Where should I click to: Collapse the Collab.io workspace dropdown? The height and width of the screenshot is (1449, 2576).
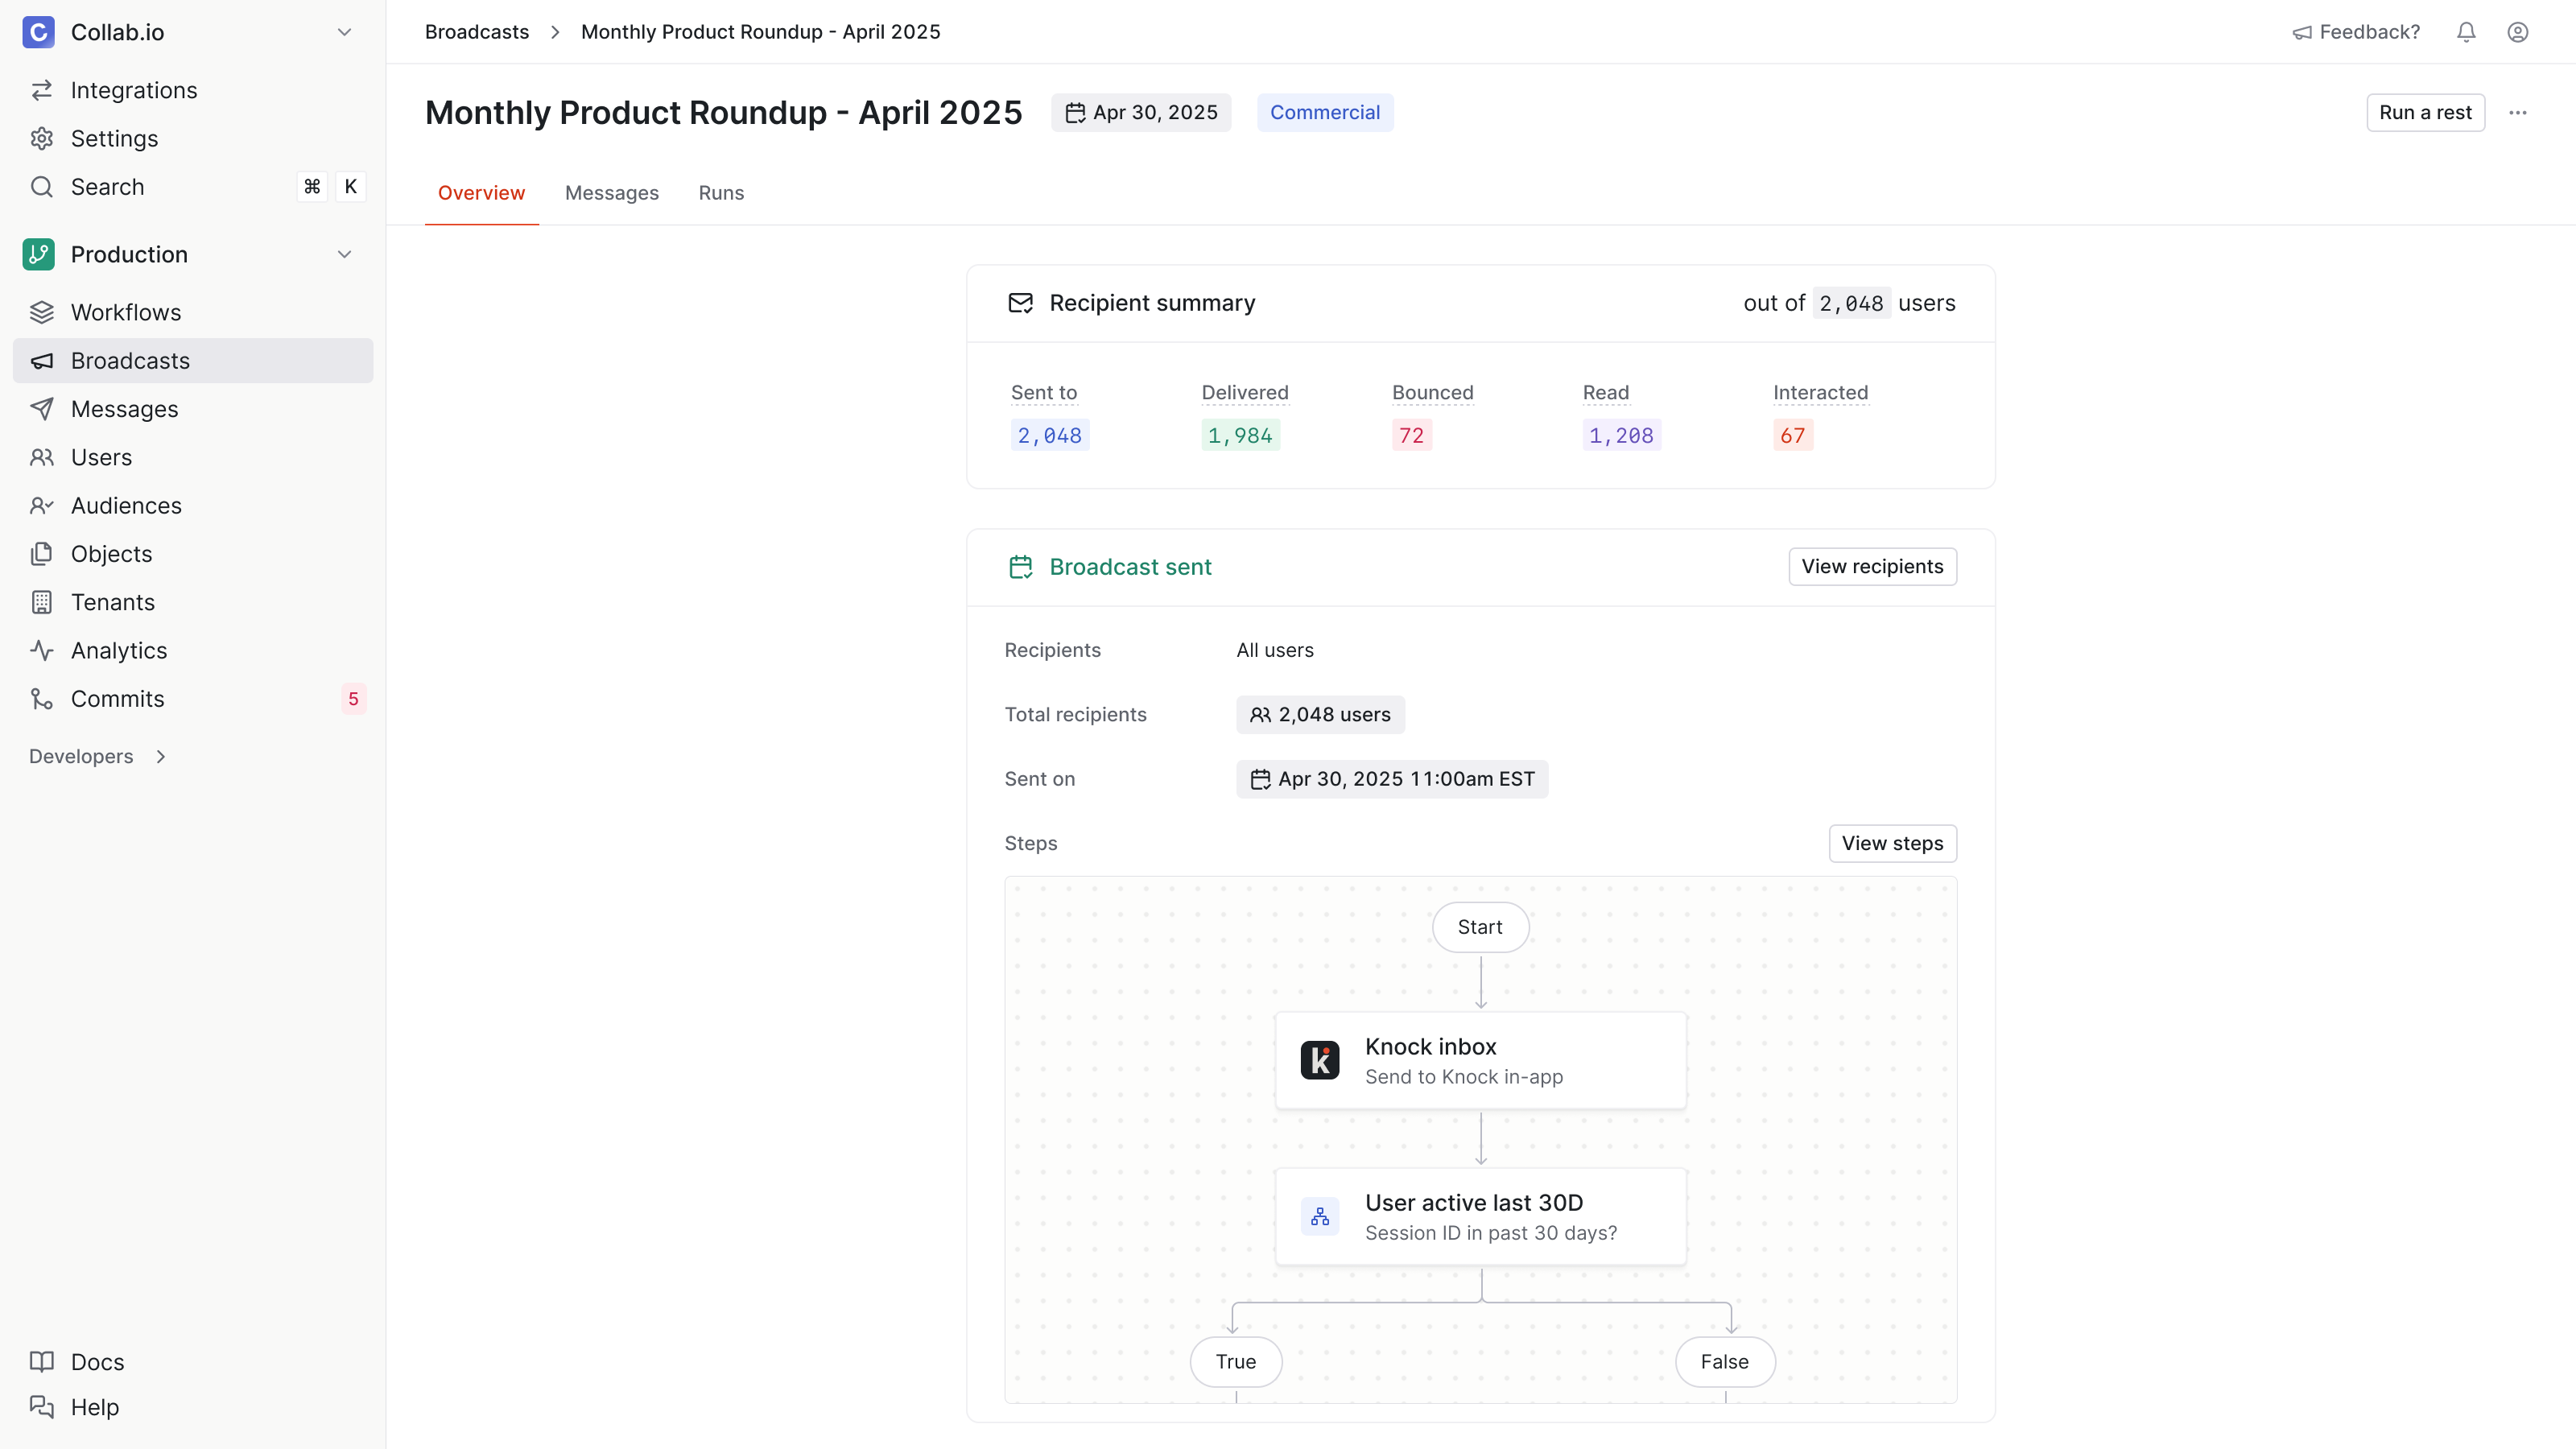[x=344, y=31]
